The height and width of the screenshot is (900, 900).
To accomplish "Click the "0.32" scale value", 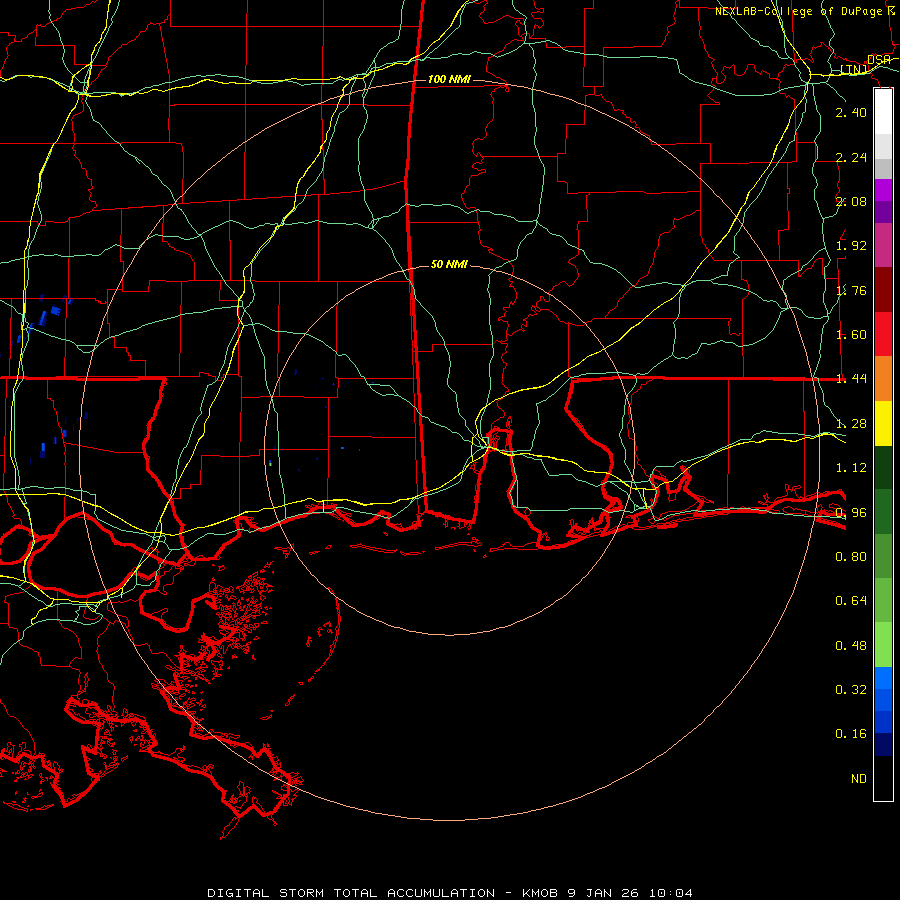I will [x=851, y=690].
